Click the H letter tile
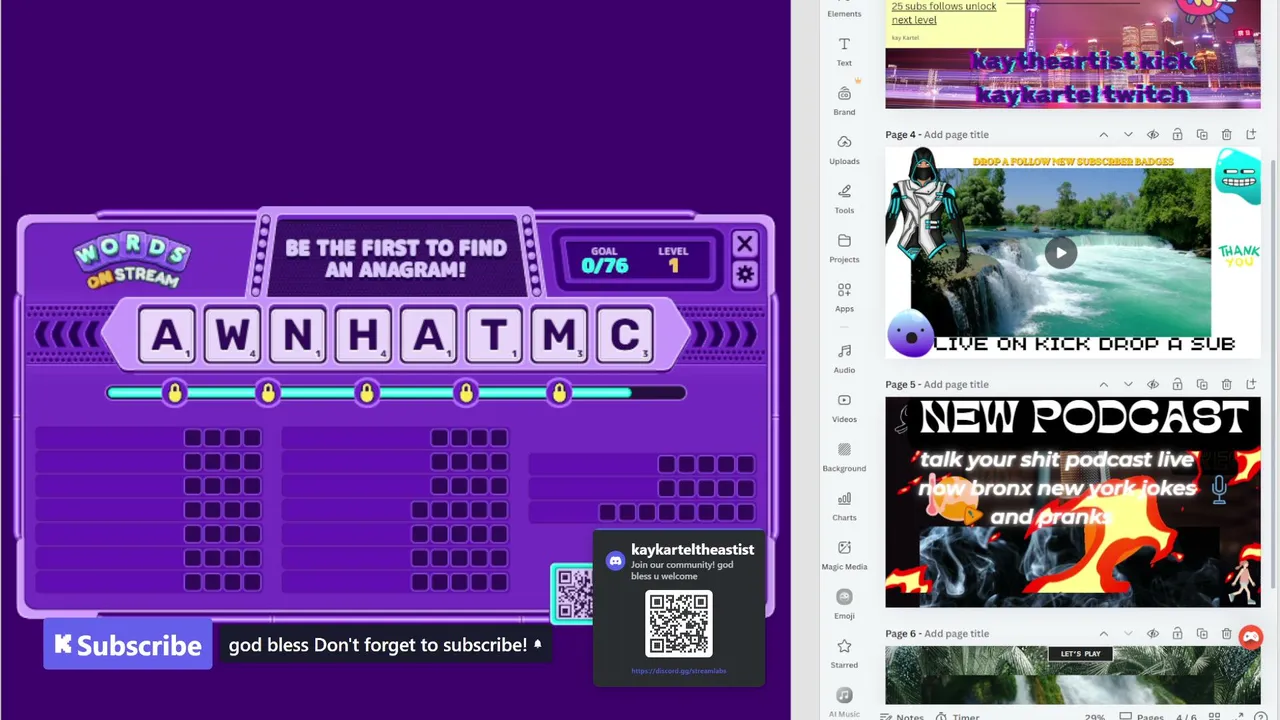 click(x=363, y=335)
